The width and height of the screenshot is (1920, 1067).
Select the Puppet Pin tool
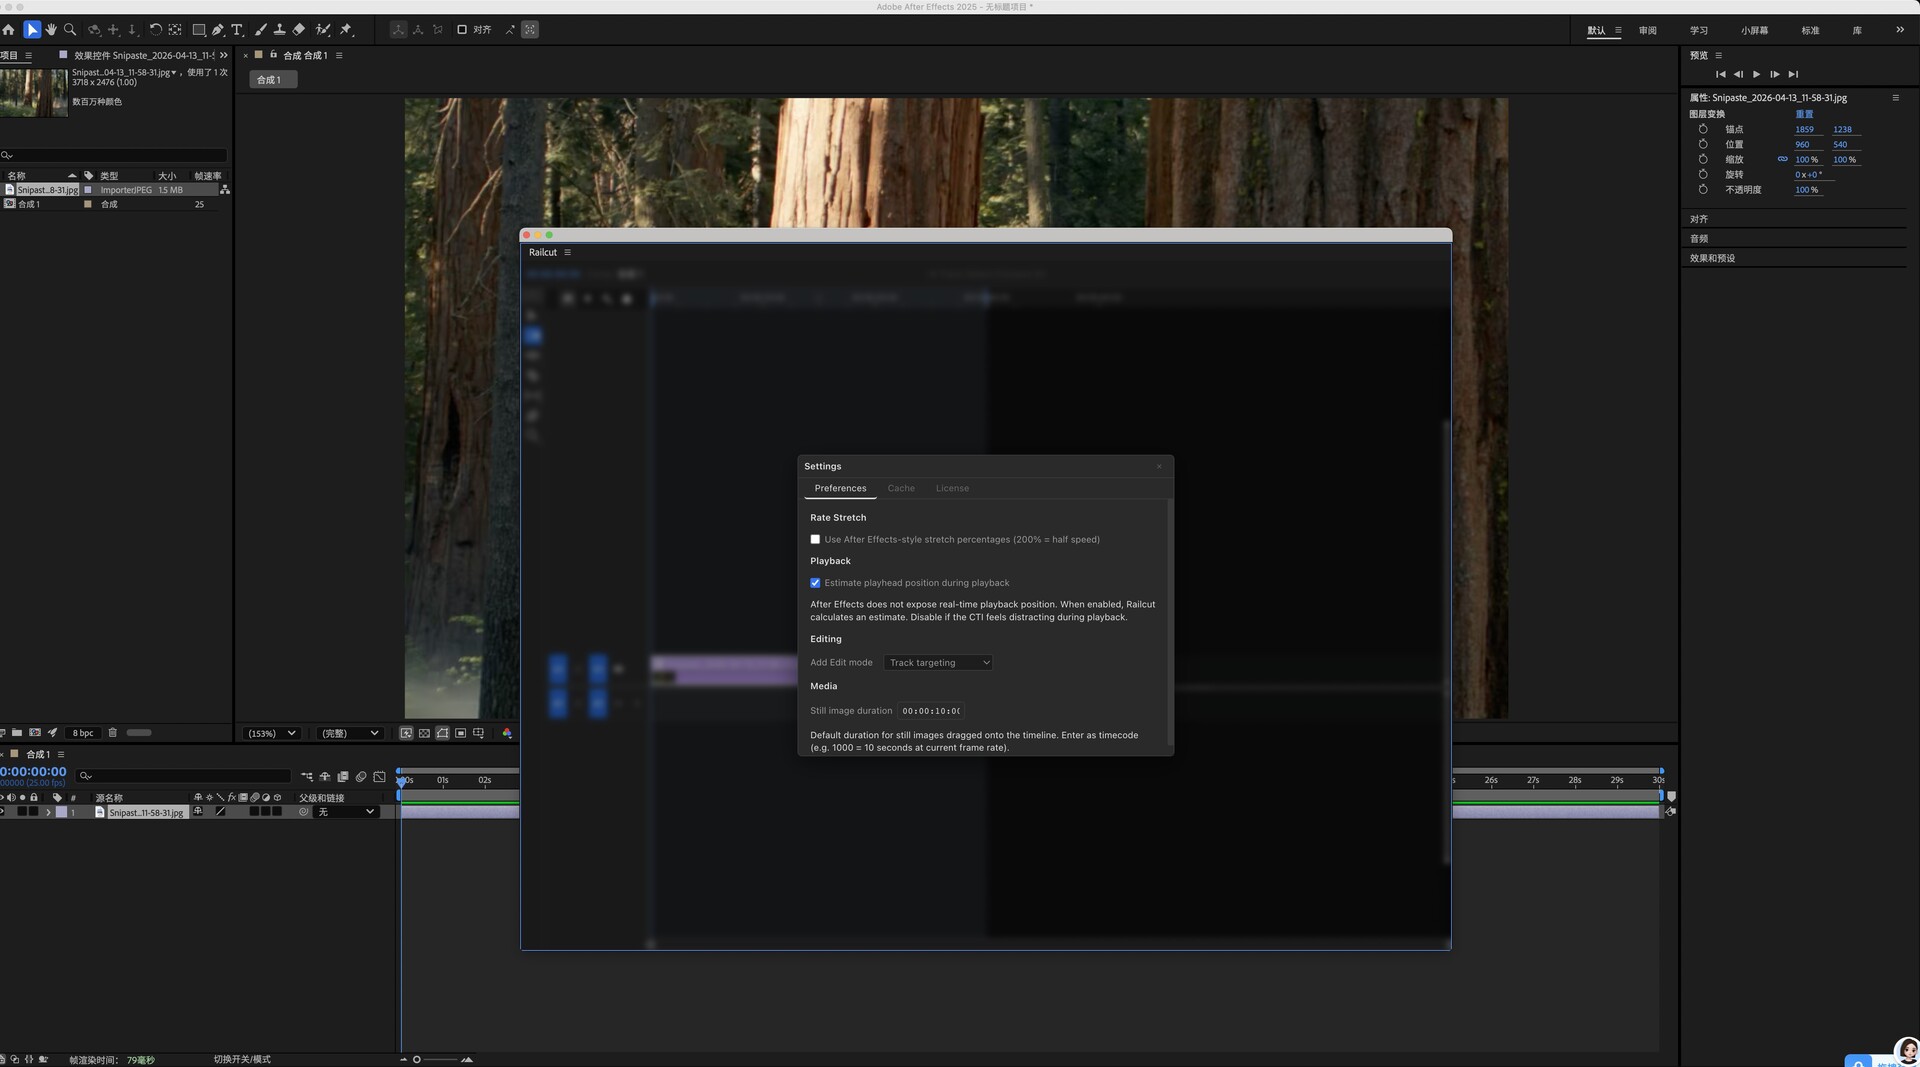click(346, 30)
